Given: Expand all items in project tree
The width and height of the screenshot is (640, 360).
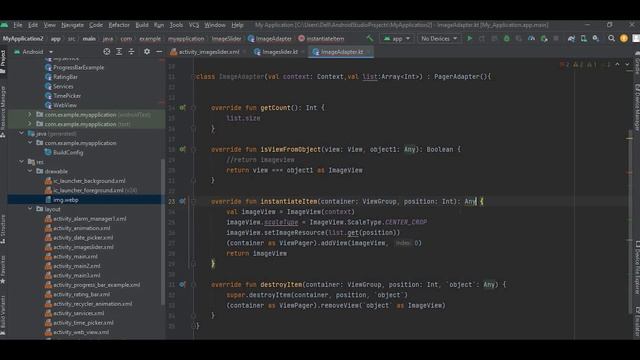Looking at the screenshot, I should click(x=119, y=52).
